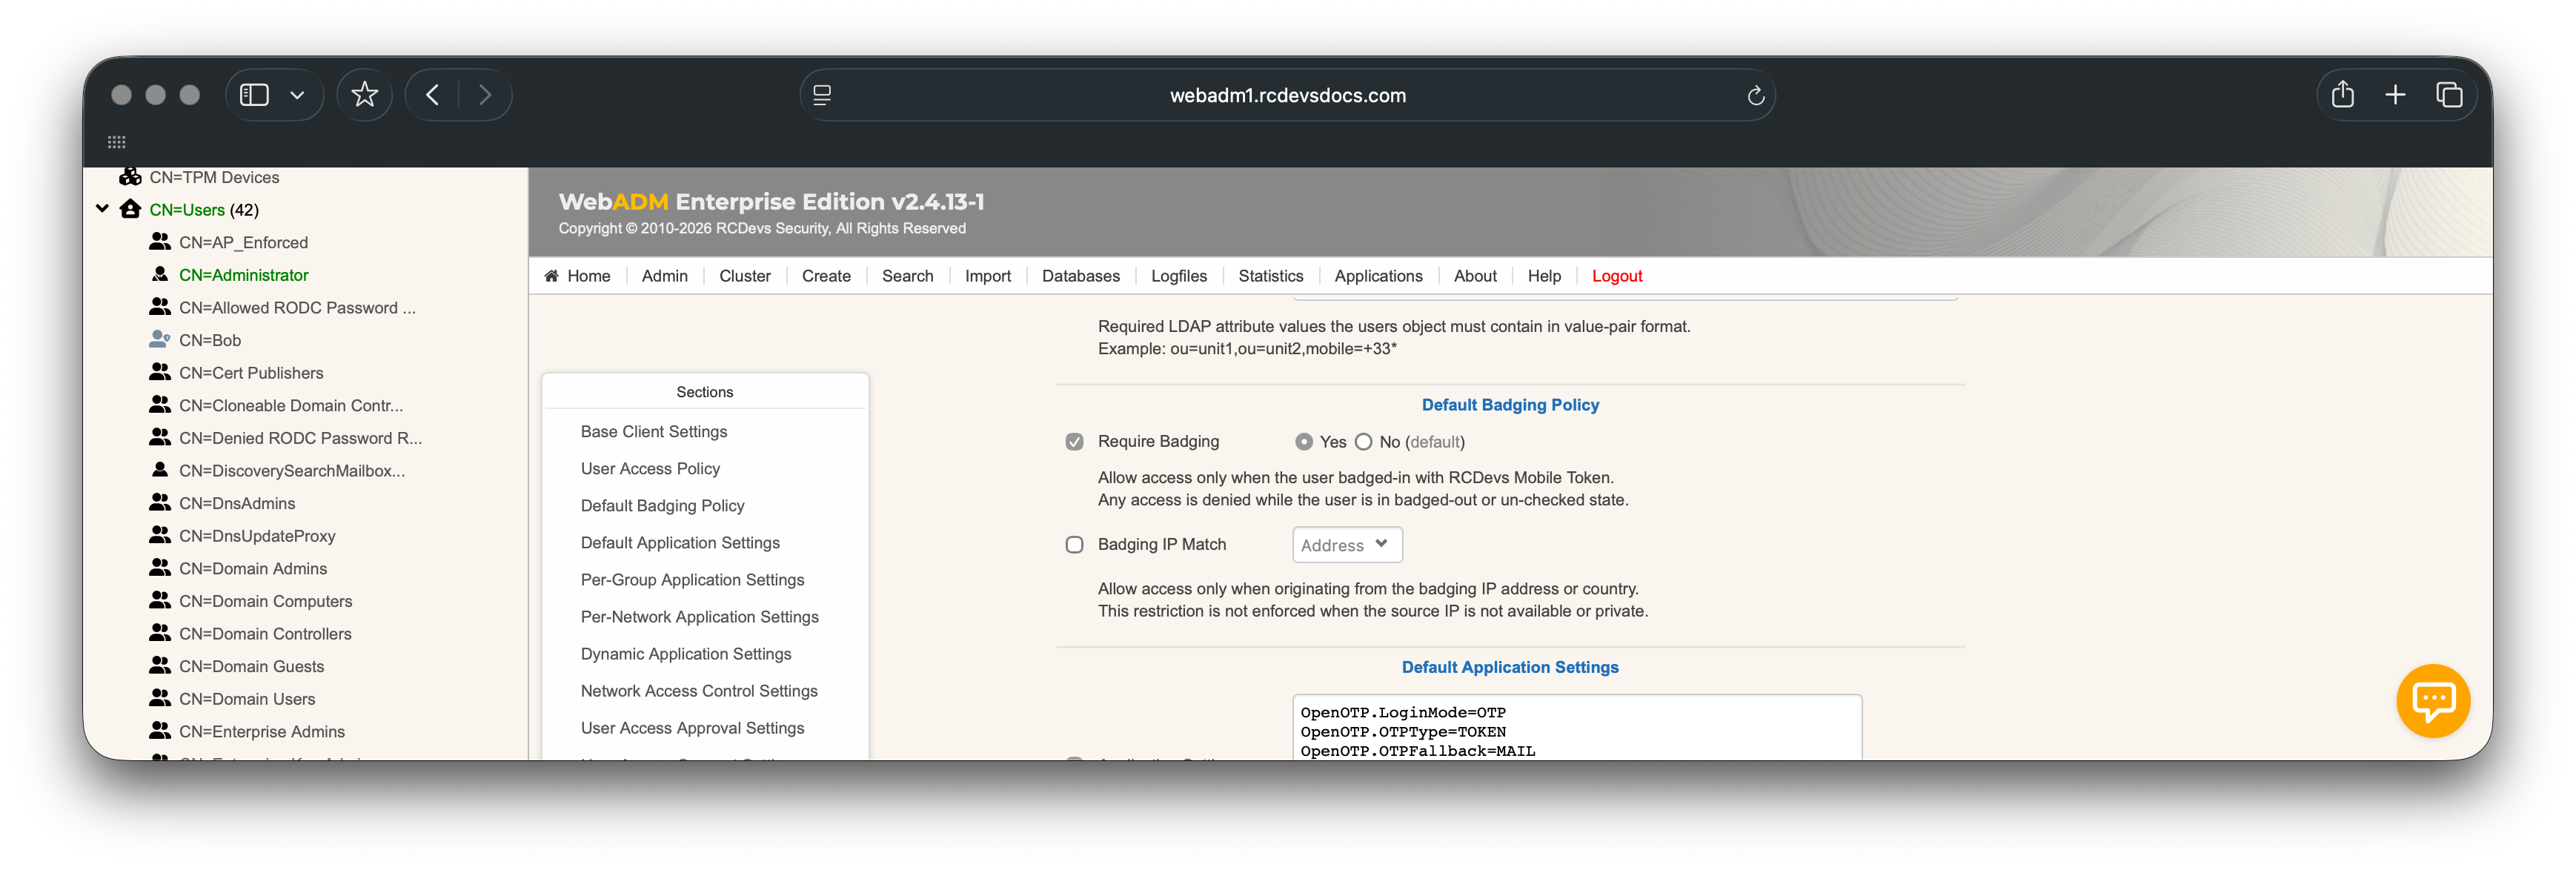Viewport: 2576px width, 870px height.
Task: Click the Home house icon in navigation
Action: pos(551,276)
